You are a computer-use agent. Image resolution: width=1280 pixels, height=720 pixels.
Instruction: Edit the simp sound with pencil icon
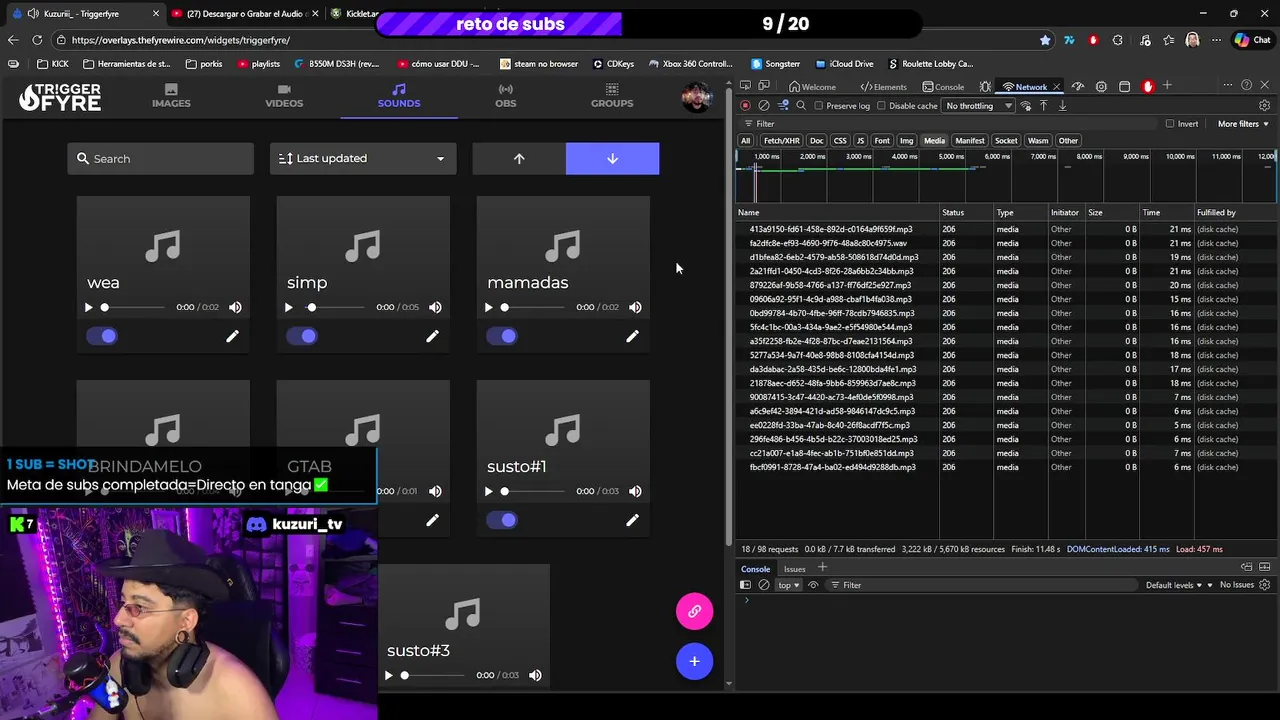coord(432,337)
